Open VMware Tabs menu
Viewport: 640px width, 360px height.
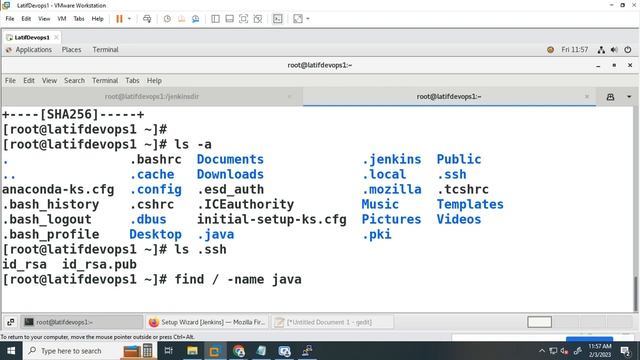[79, 19]
